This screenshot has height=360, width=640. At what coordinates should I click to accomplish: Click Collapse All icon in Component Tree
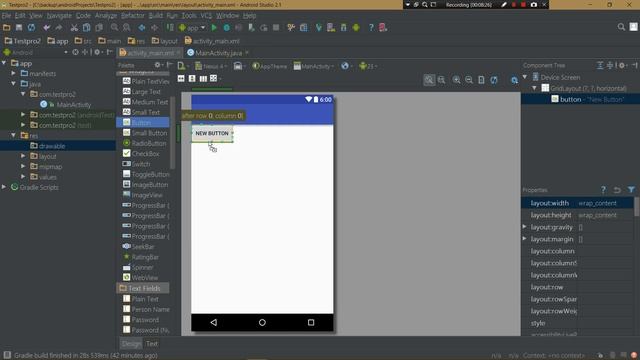click(x=610, y=65)
